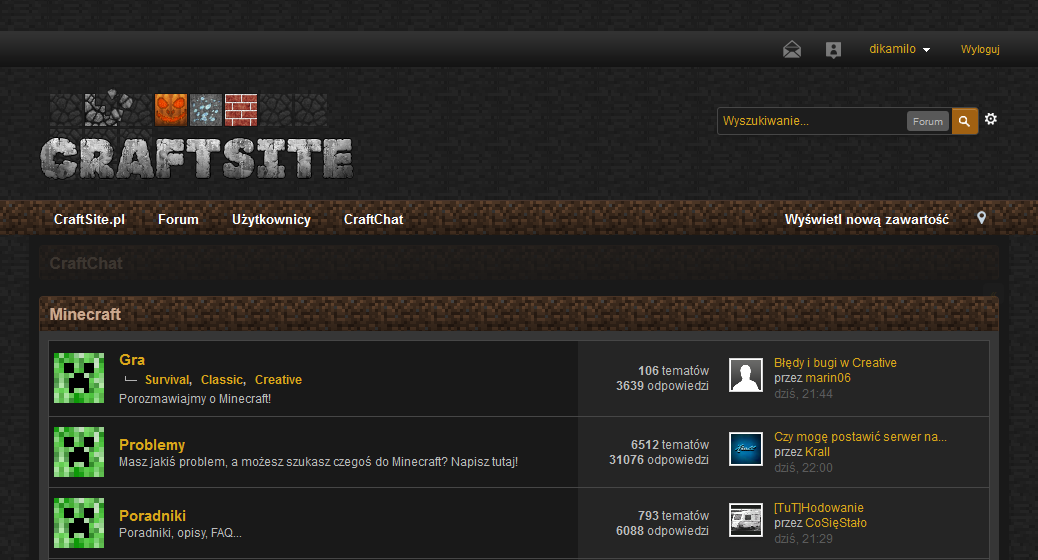Image resolution: width=1038 pixels, height=560 pixels.
Task: Open the Gra forum
Action: click(132, 359)
